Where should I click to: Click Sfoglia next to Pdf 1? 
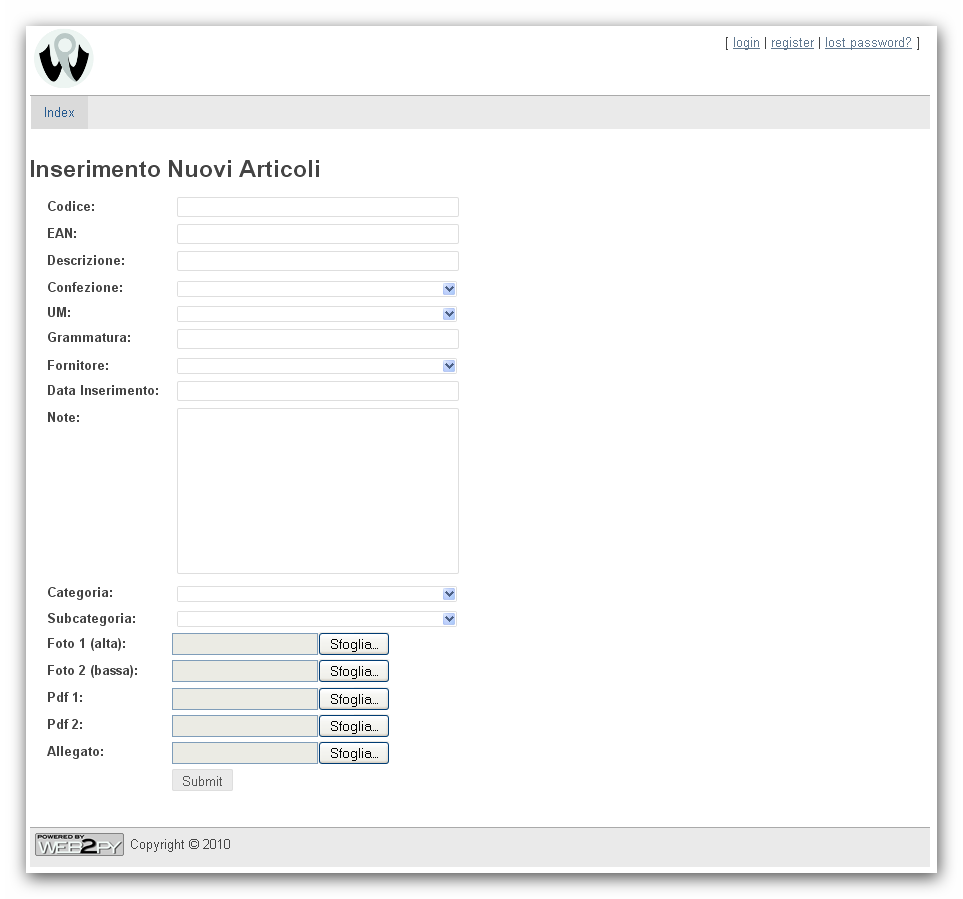(353, 698)
